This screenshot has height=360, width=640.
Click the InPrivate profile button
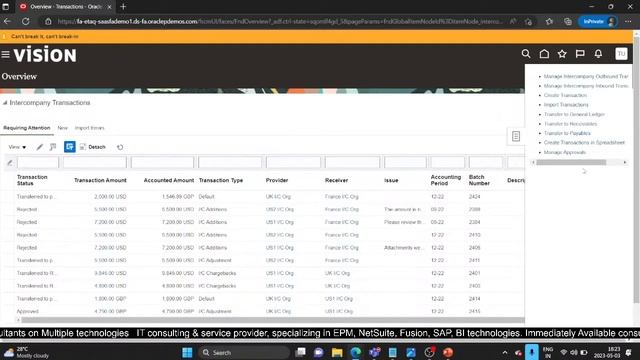click(x=598, y=21)
